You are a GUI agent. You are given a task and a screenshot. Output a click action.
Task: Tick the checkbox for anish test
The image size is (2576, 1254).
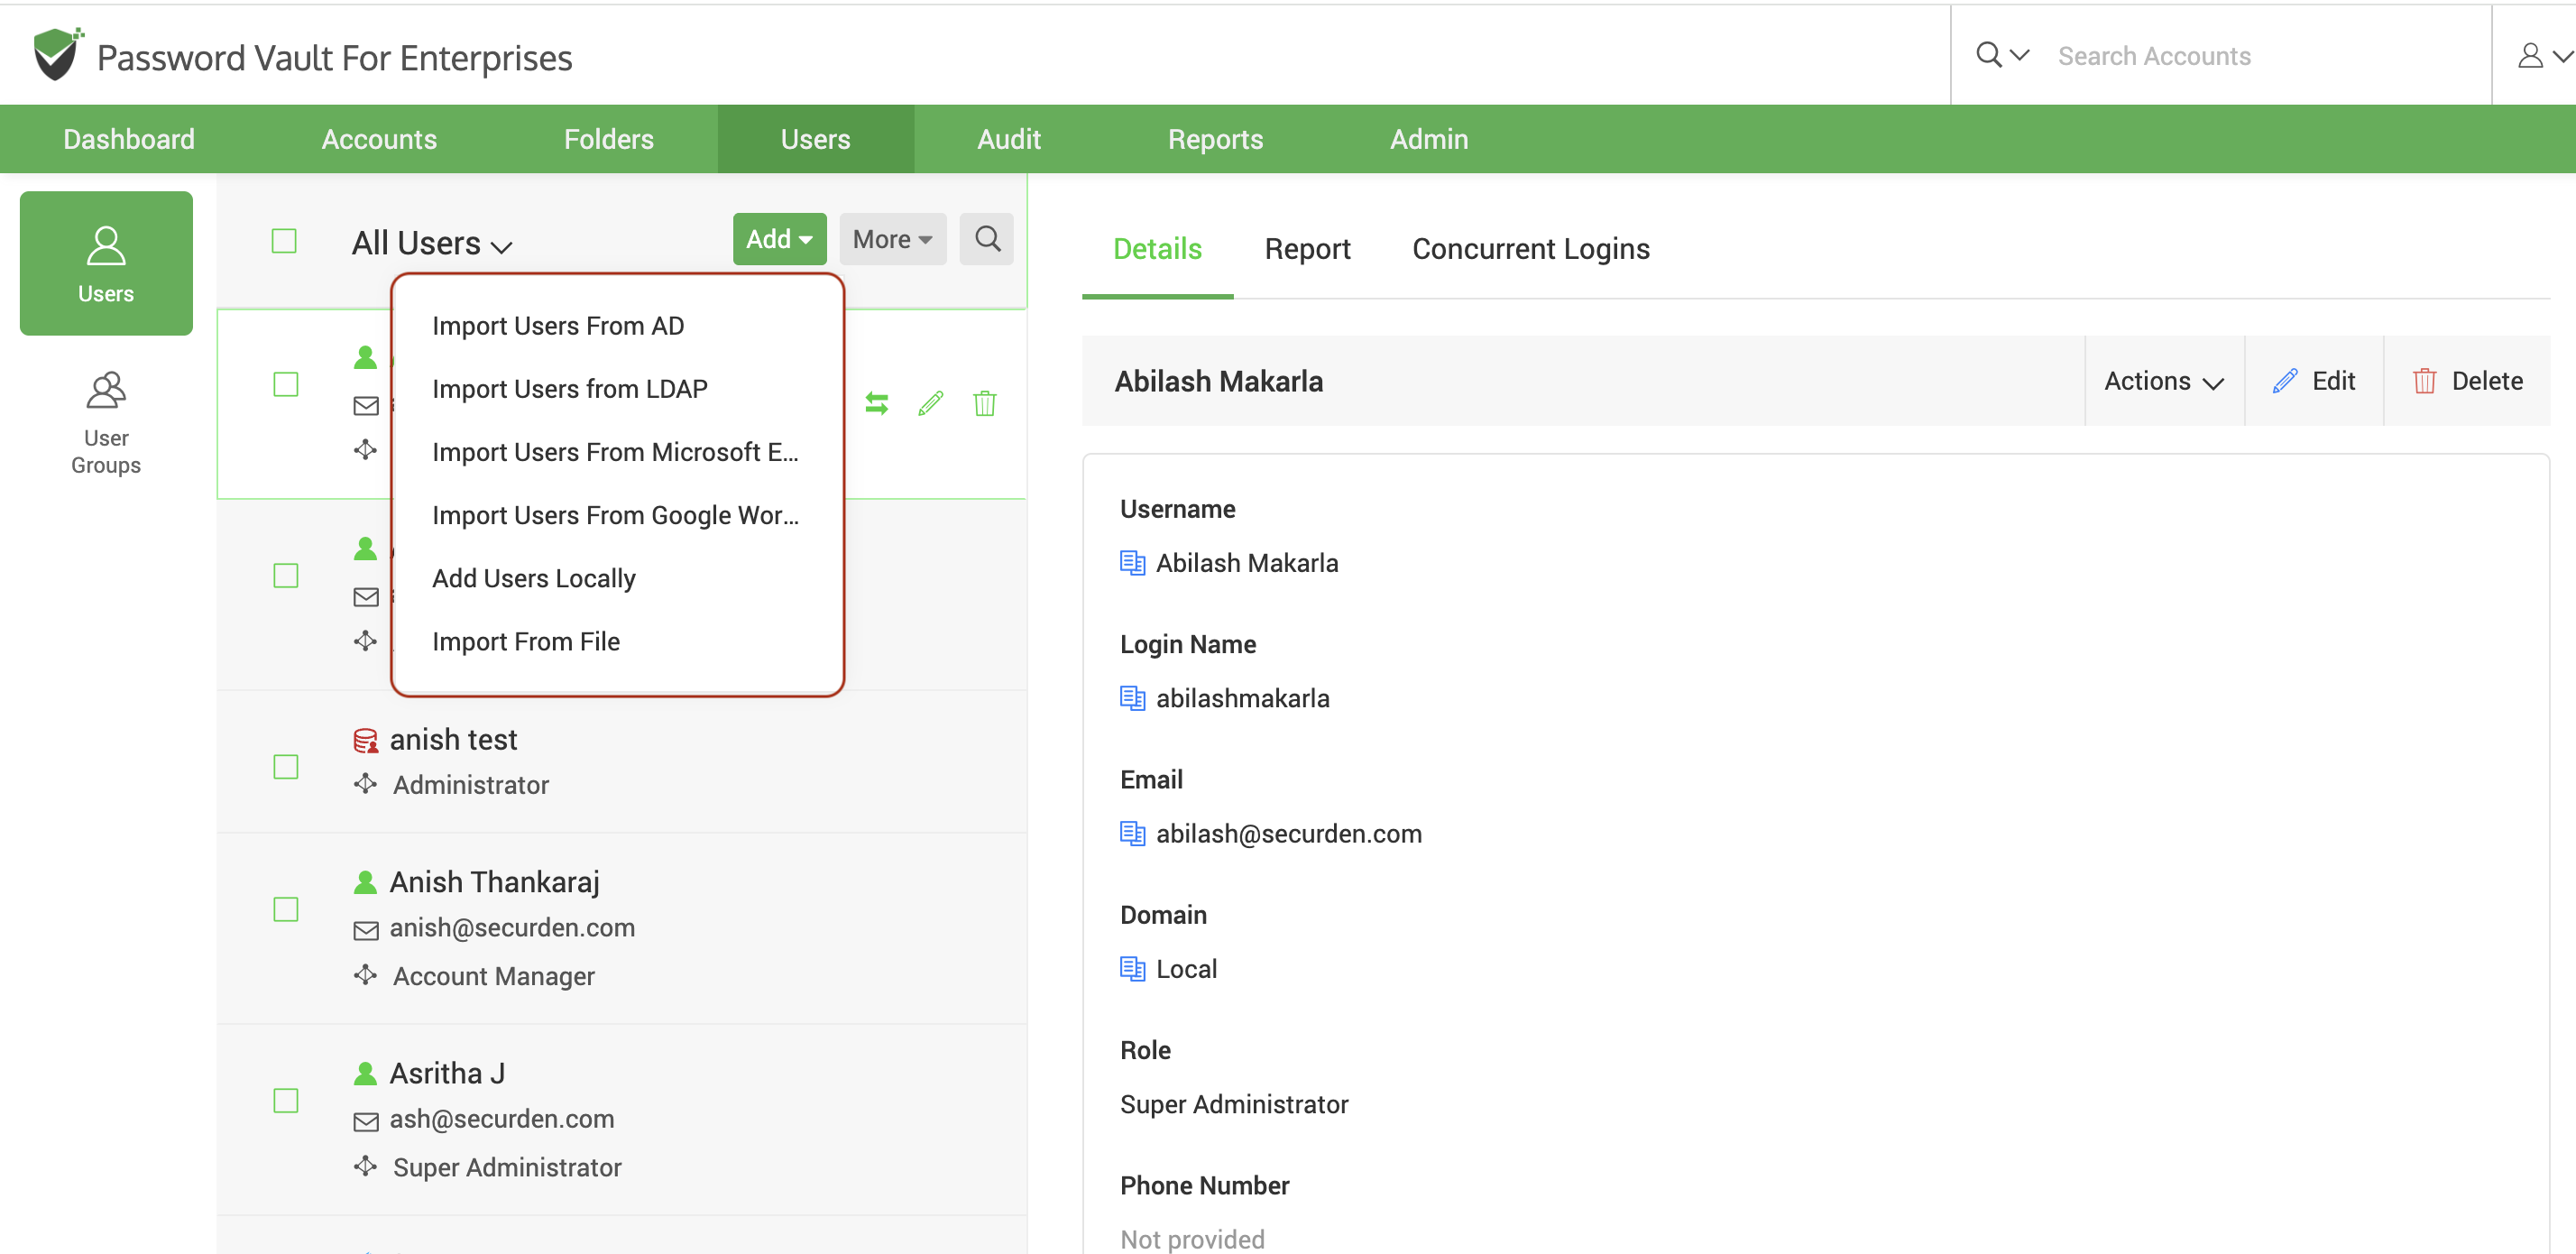pyautogui.click(x=286, y=767)
